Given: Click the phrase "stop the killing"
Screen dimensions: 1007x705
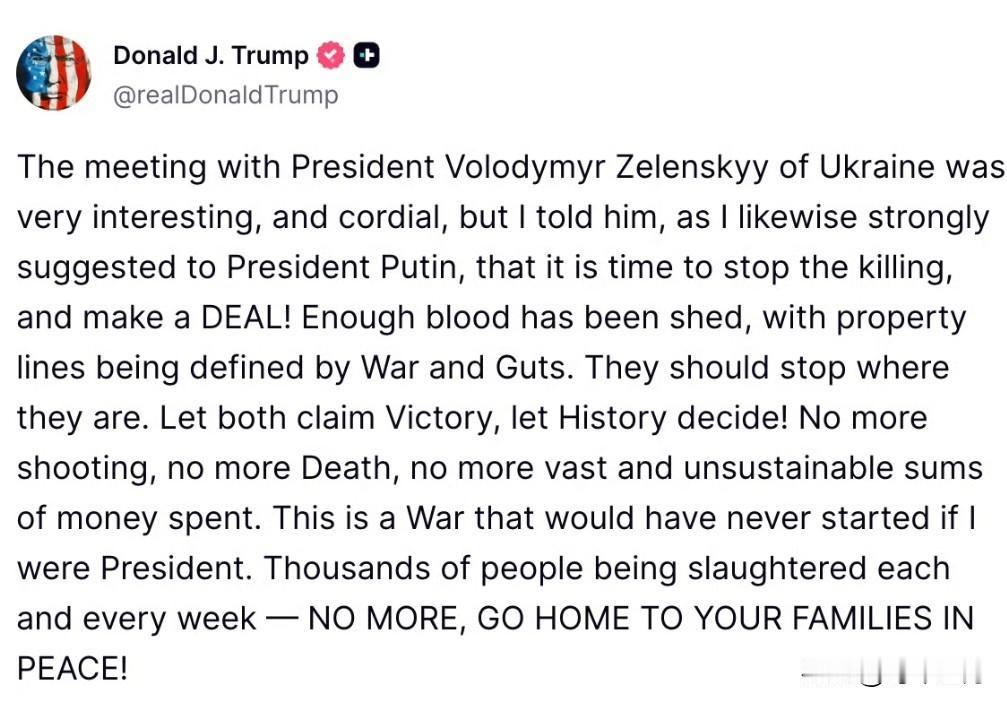Looking at the screenshot, I should [837, 267].
